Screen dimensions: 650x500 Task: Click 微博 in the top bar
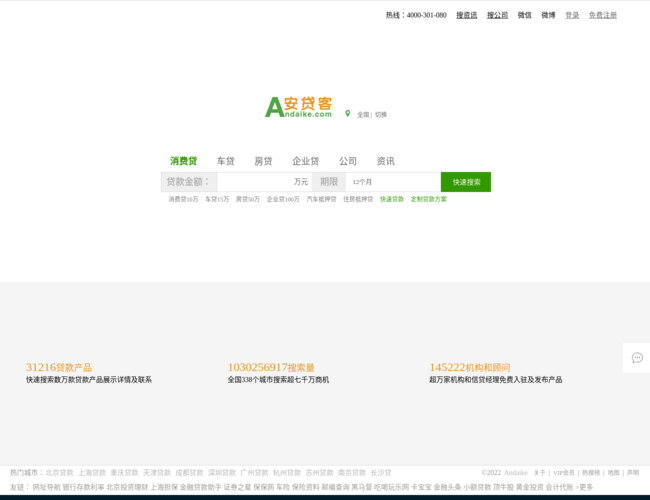pyautogui.click(x=548, y=15)
